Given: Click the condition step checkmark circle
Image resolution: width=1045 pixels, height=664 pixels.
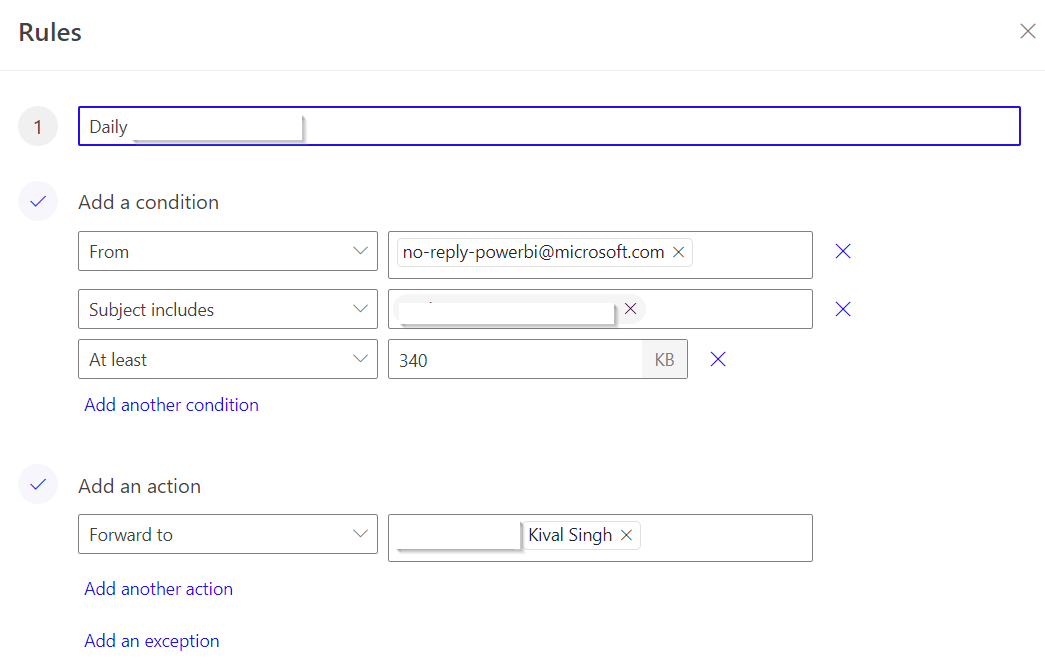Looking at the screenshot, I should tap(38, 201).
